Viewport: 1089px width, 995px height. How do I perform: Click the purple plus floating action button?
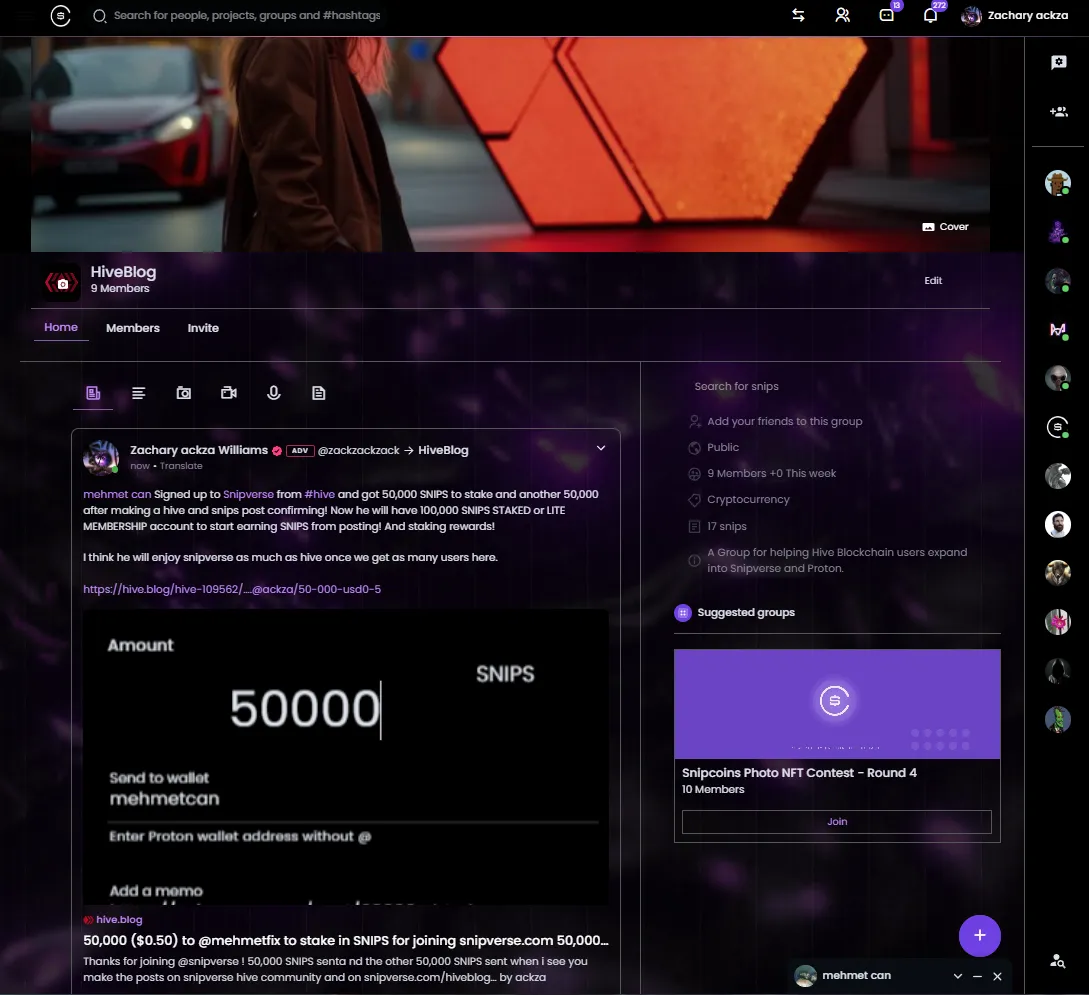[x=979, y=935]
